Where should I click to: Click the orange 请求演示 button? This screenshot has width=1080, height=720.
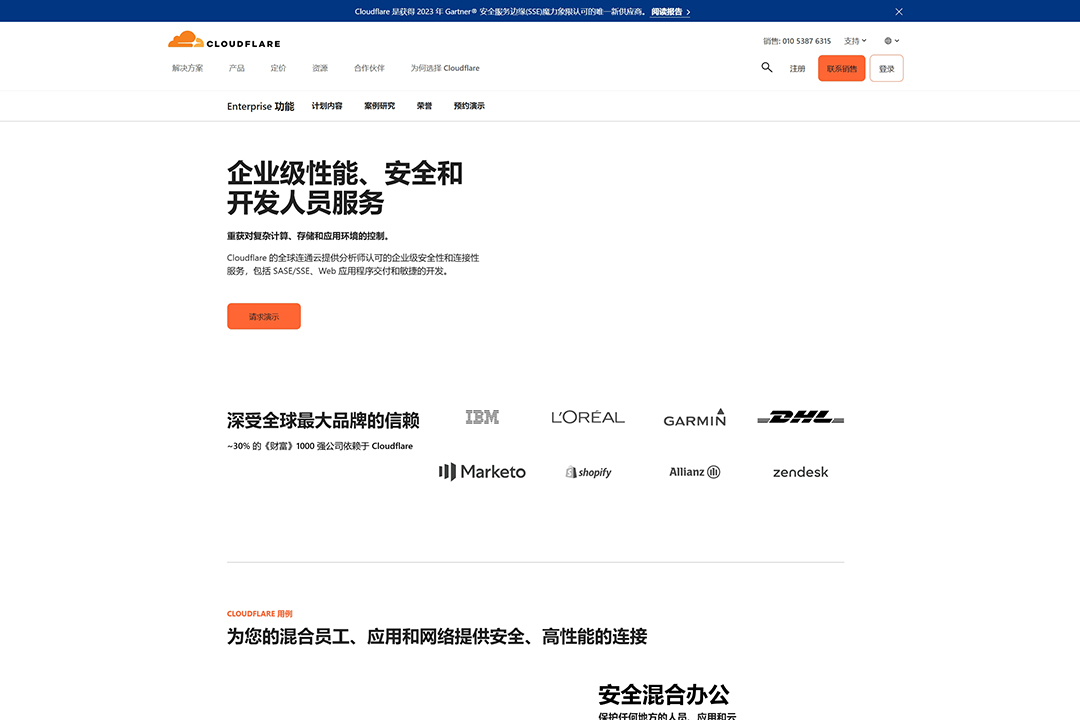pyautogui.click(x=264, y=316)
